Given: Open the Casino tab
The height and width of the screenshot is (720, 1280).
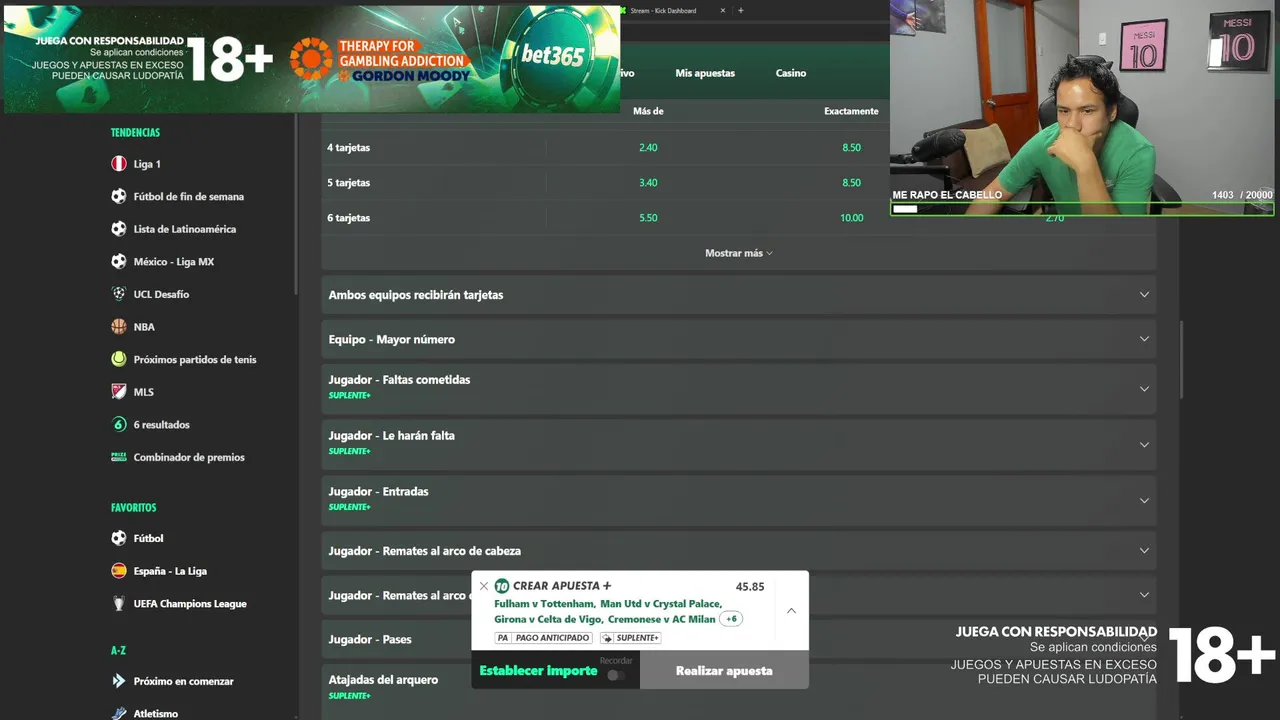Looking at the screenshot, I should point(791,73).
